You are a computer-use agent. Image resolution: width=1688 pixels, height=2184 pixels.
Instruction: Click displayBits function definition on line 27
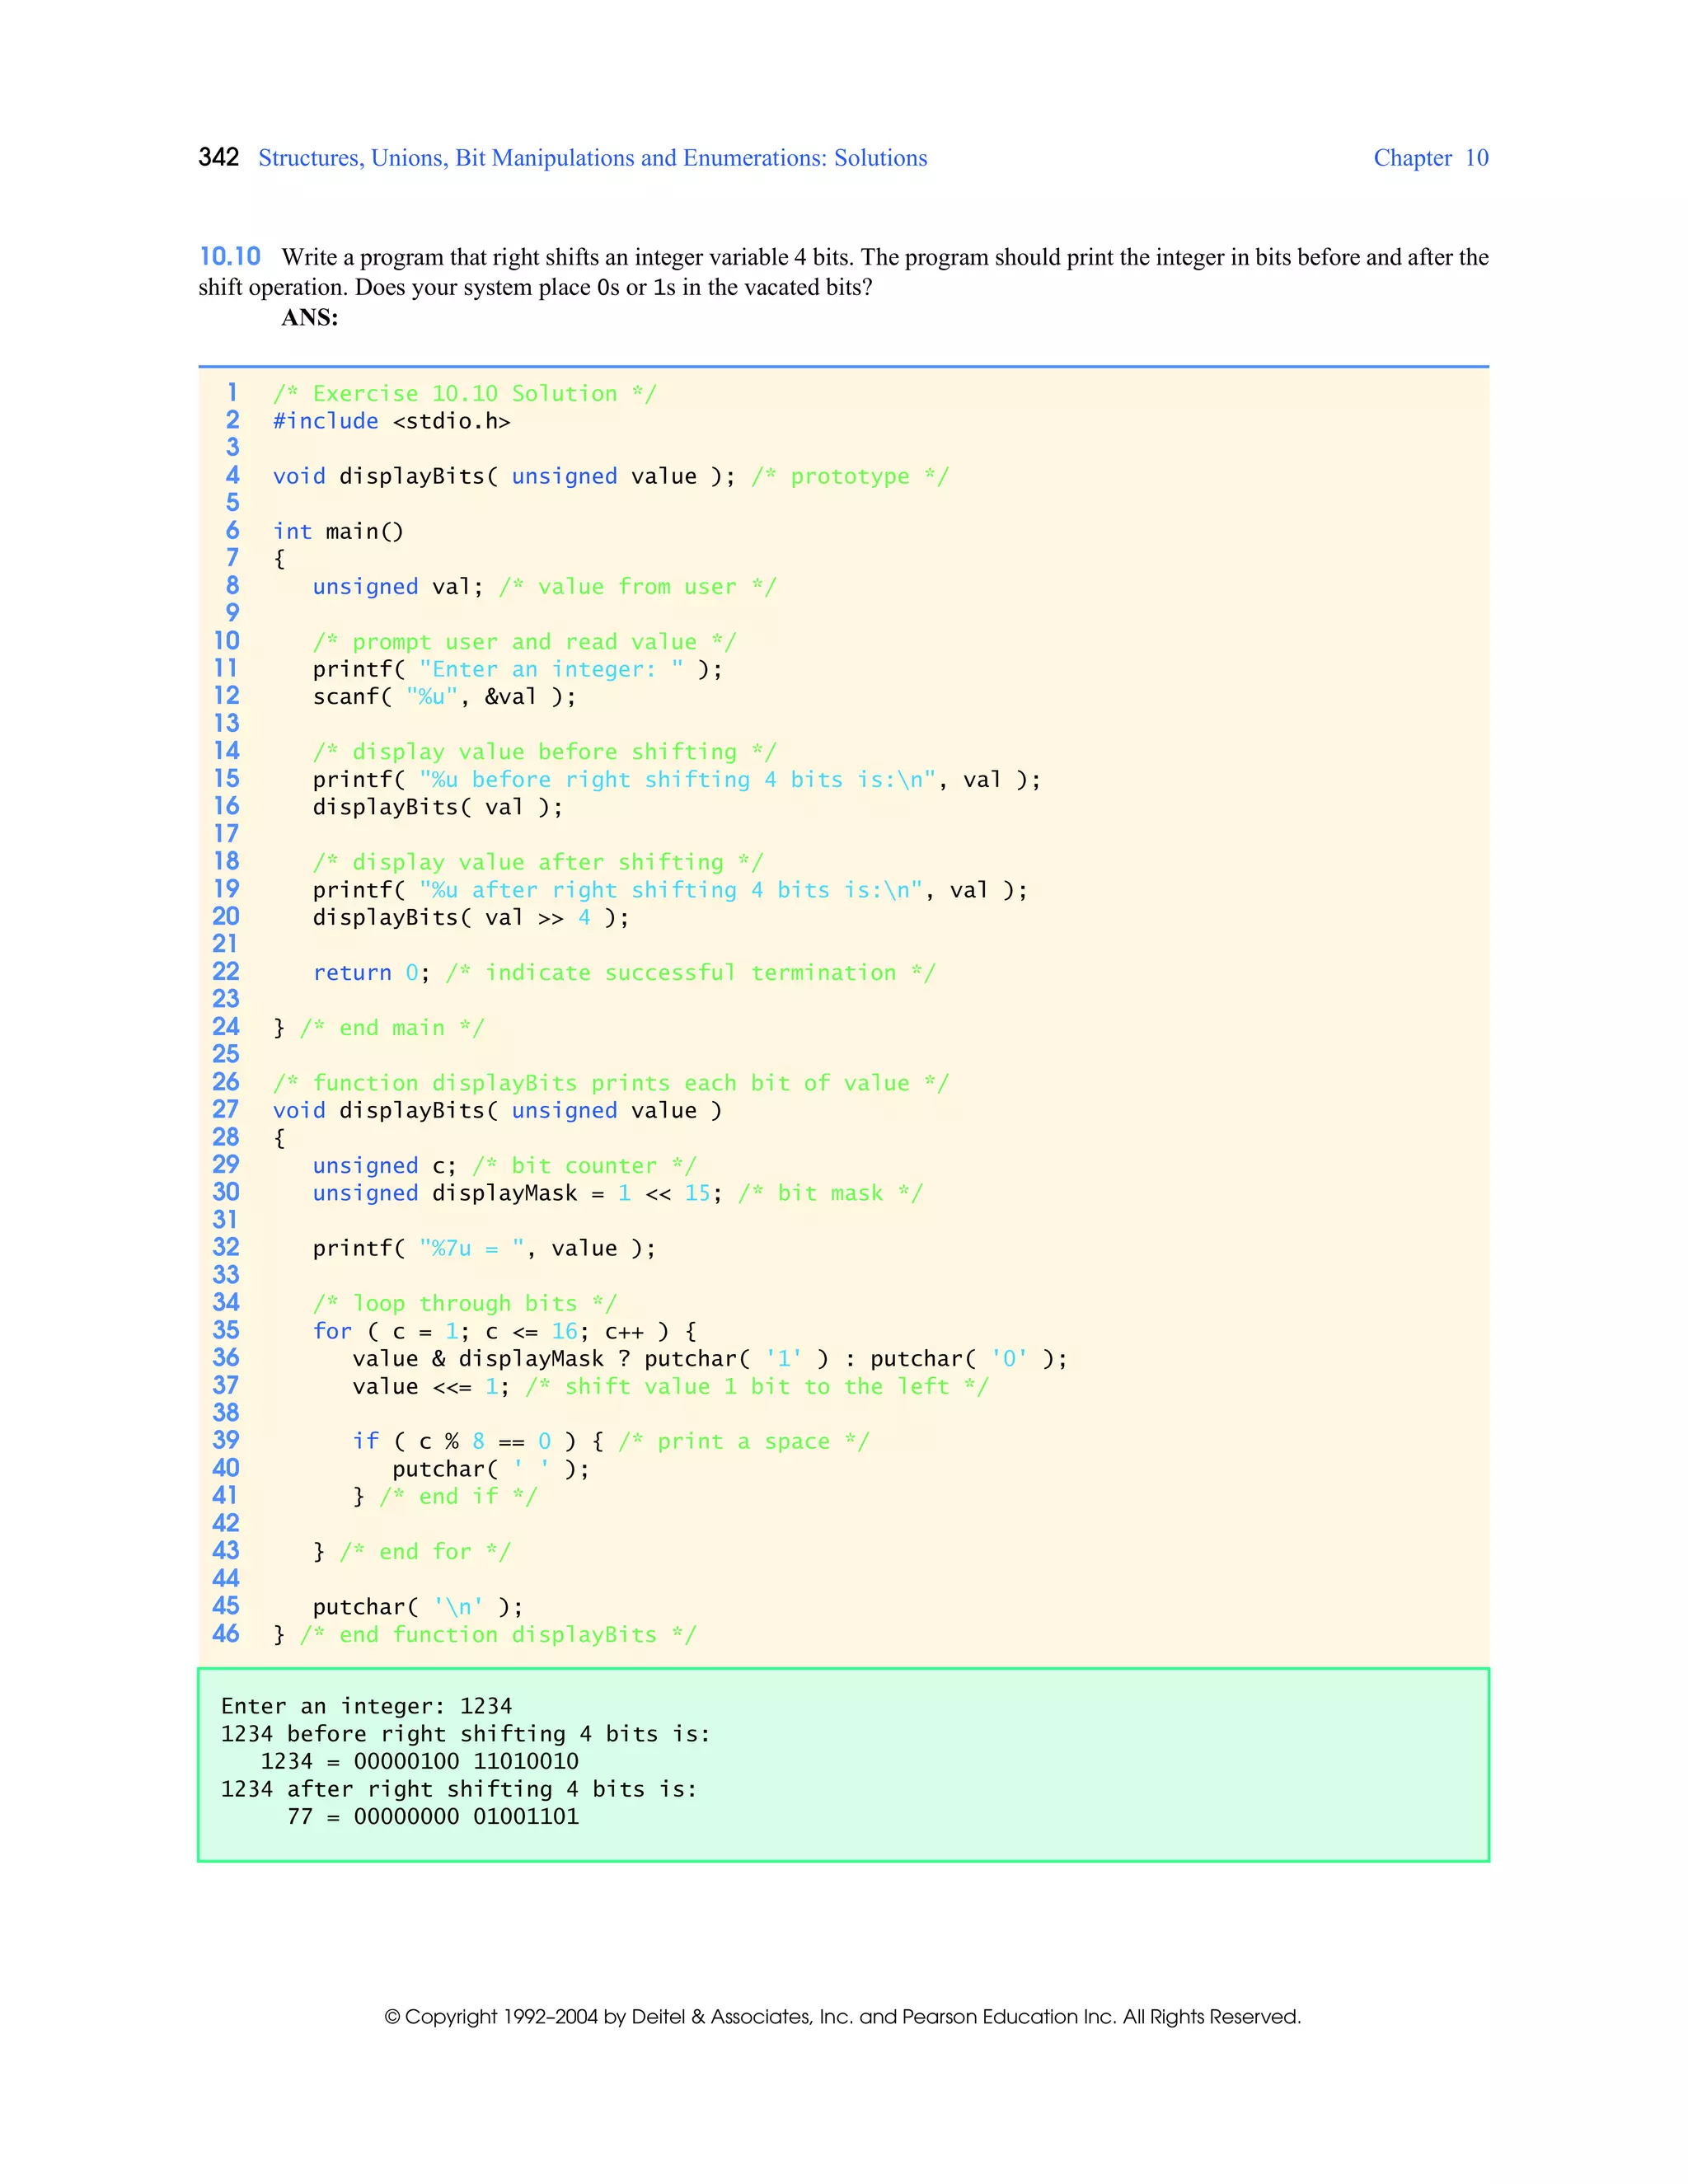[497, 1111]
